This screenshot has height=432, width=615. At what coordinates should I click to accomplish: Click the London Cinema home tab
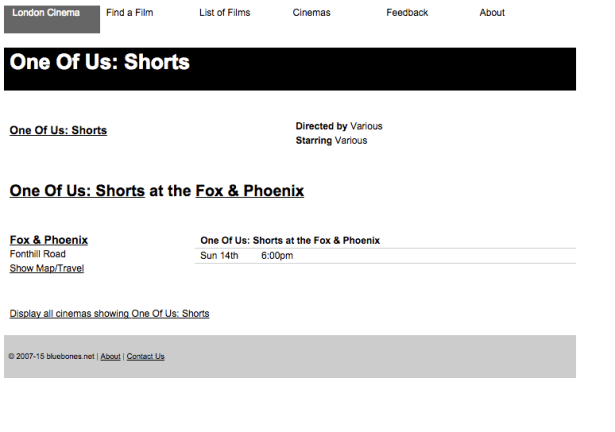click(x=46, y=13)
